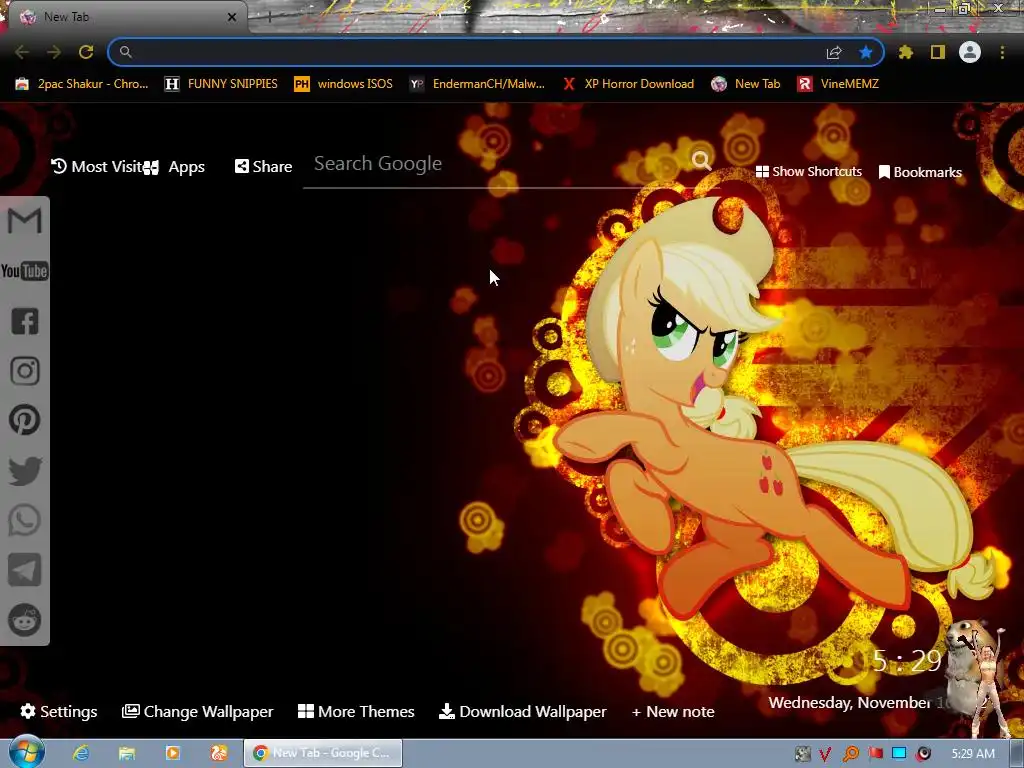Viewport: 1024px width, 768px height.
Task: Open Reddit from the left sidebar
Action: tap(25, 620)
